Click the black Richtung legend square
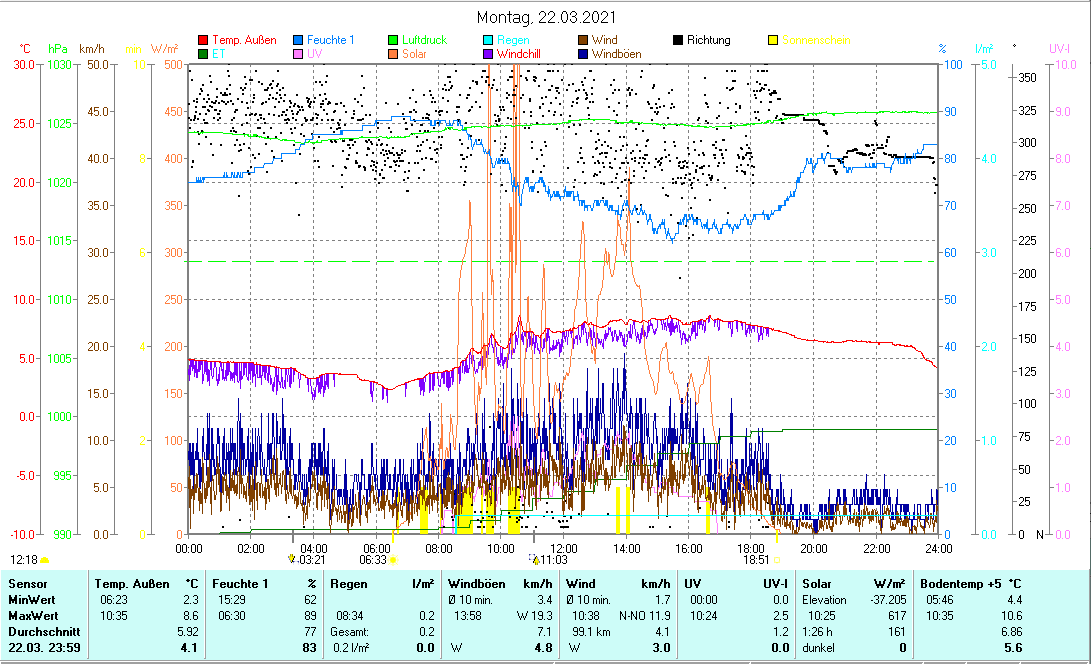Viewport: 1091px width, 664px height. pyautogui.click(x=678, y=40)
